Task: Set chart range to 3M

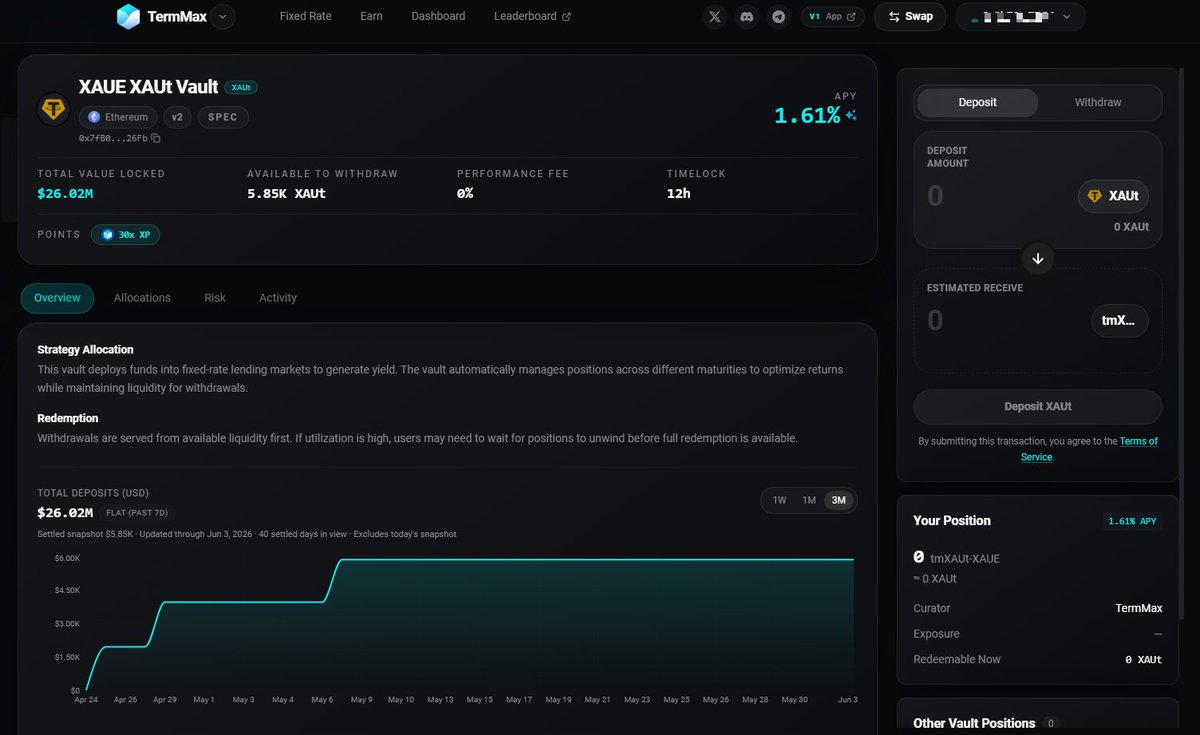Action: pyautogui.click(x=839, y=500)
